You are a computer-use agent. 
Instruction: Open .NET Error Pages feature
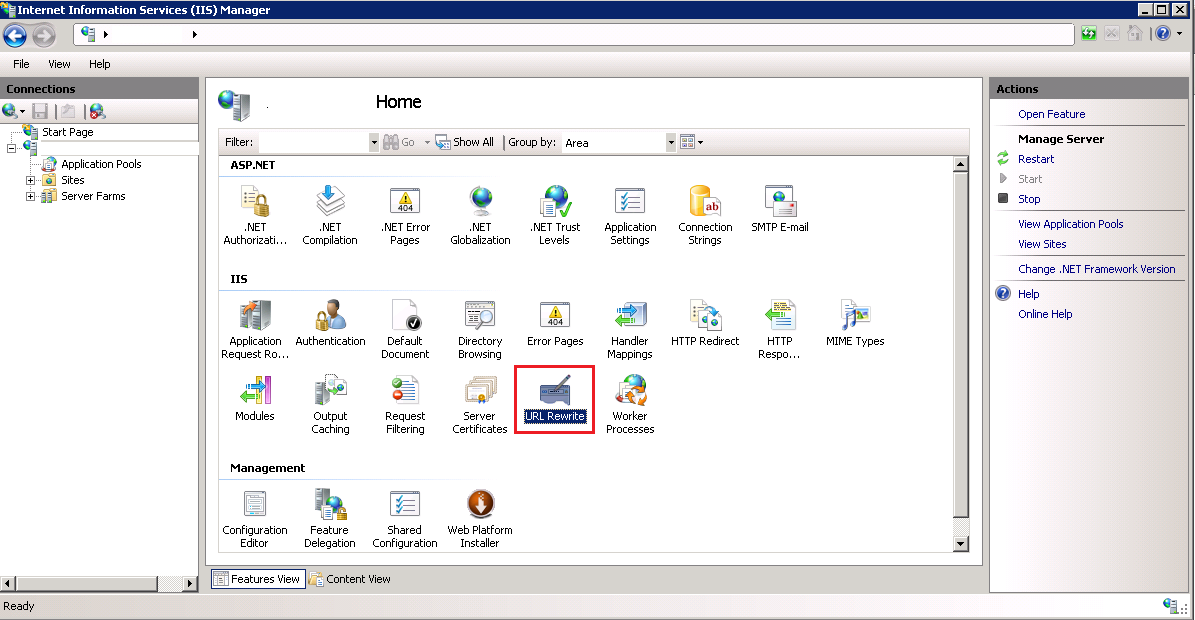(x=405, y=216)
